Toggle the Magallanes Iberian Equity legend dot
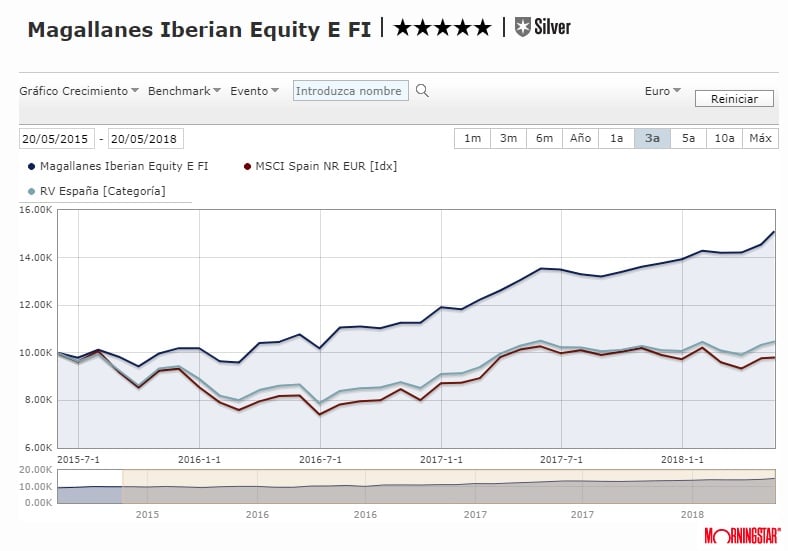Screen dimensions: 788x551 (32, 166)
